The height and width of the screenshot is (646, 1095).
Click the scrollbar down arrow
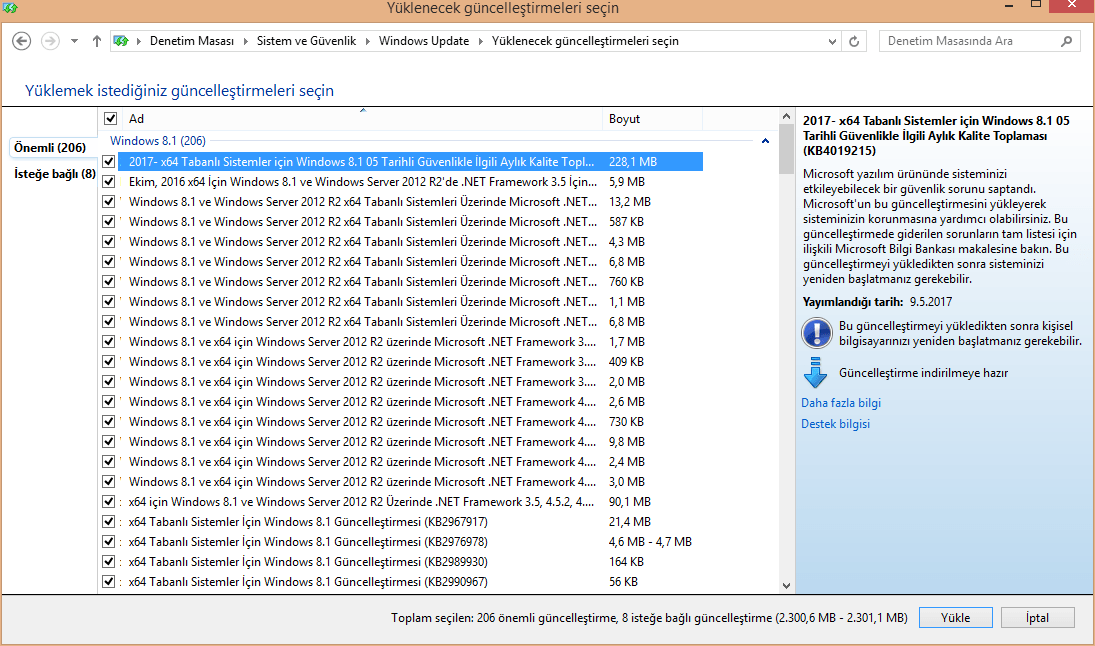coord(786,586)
